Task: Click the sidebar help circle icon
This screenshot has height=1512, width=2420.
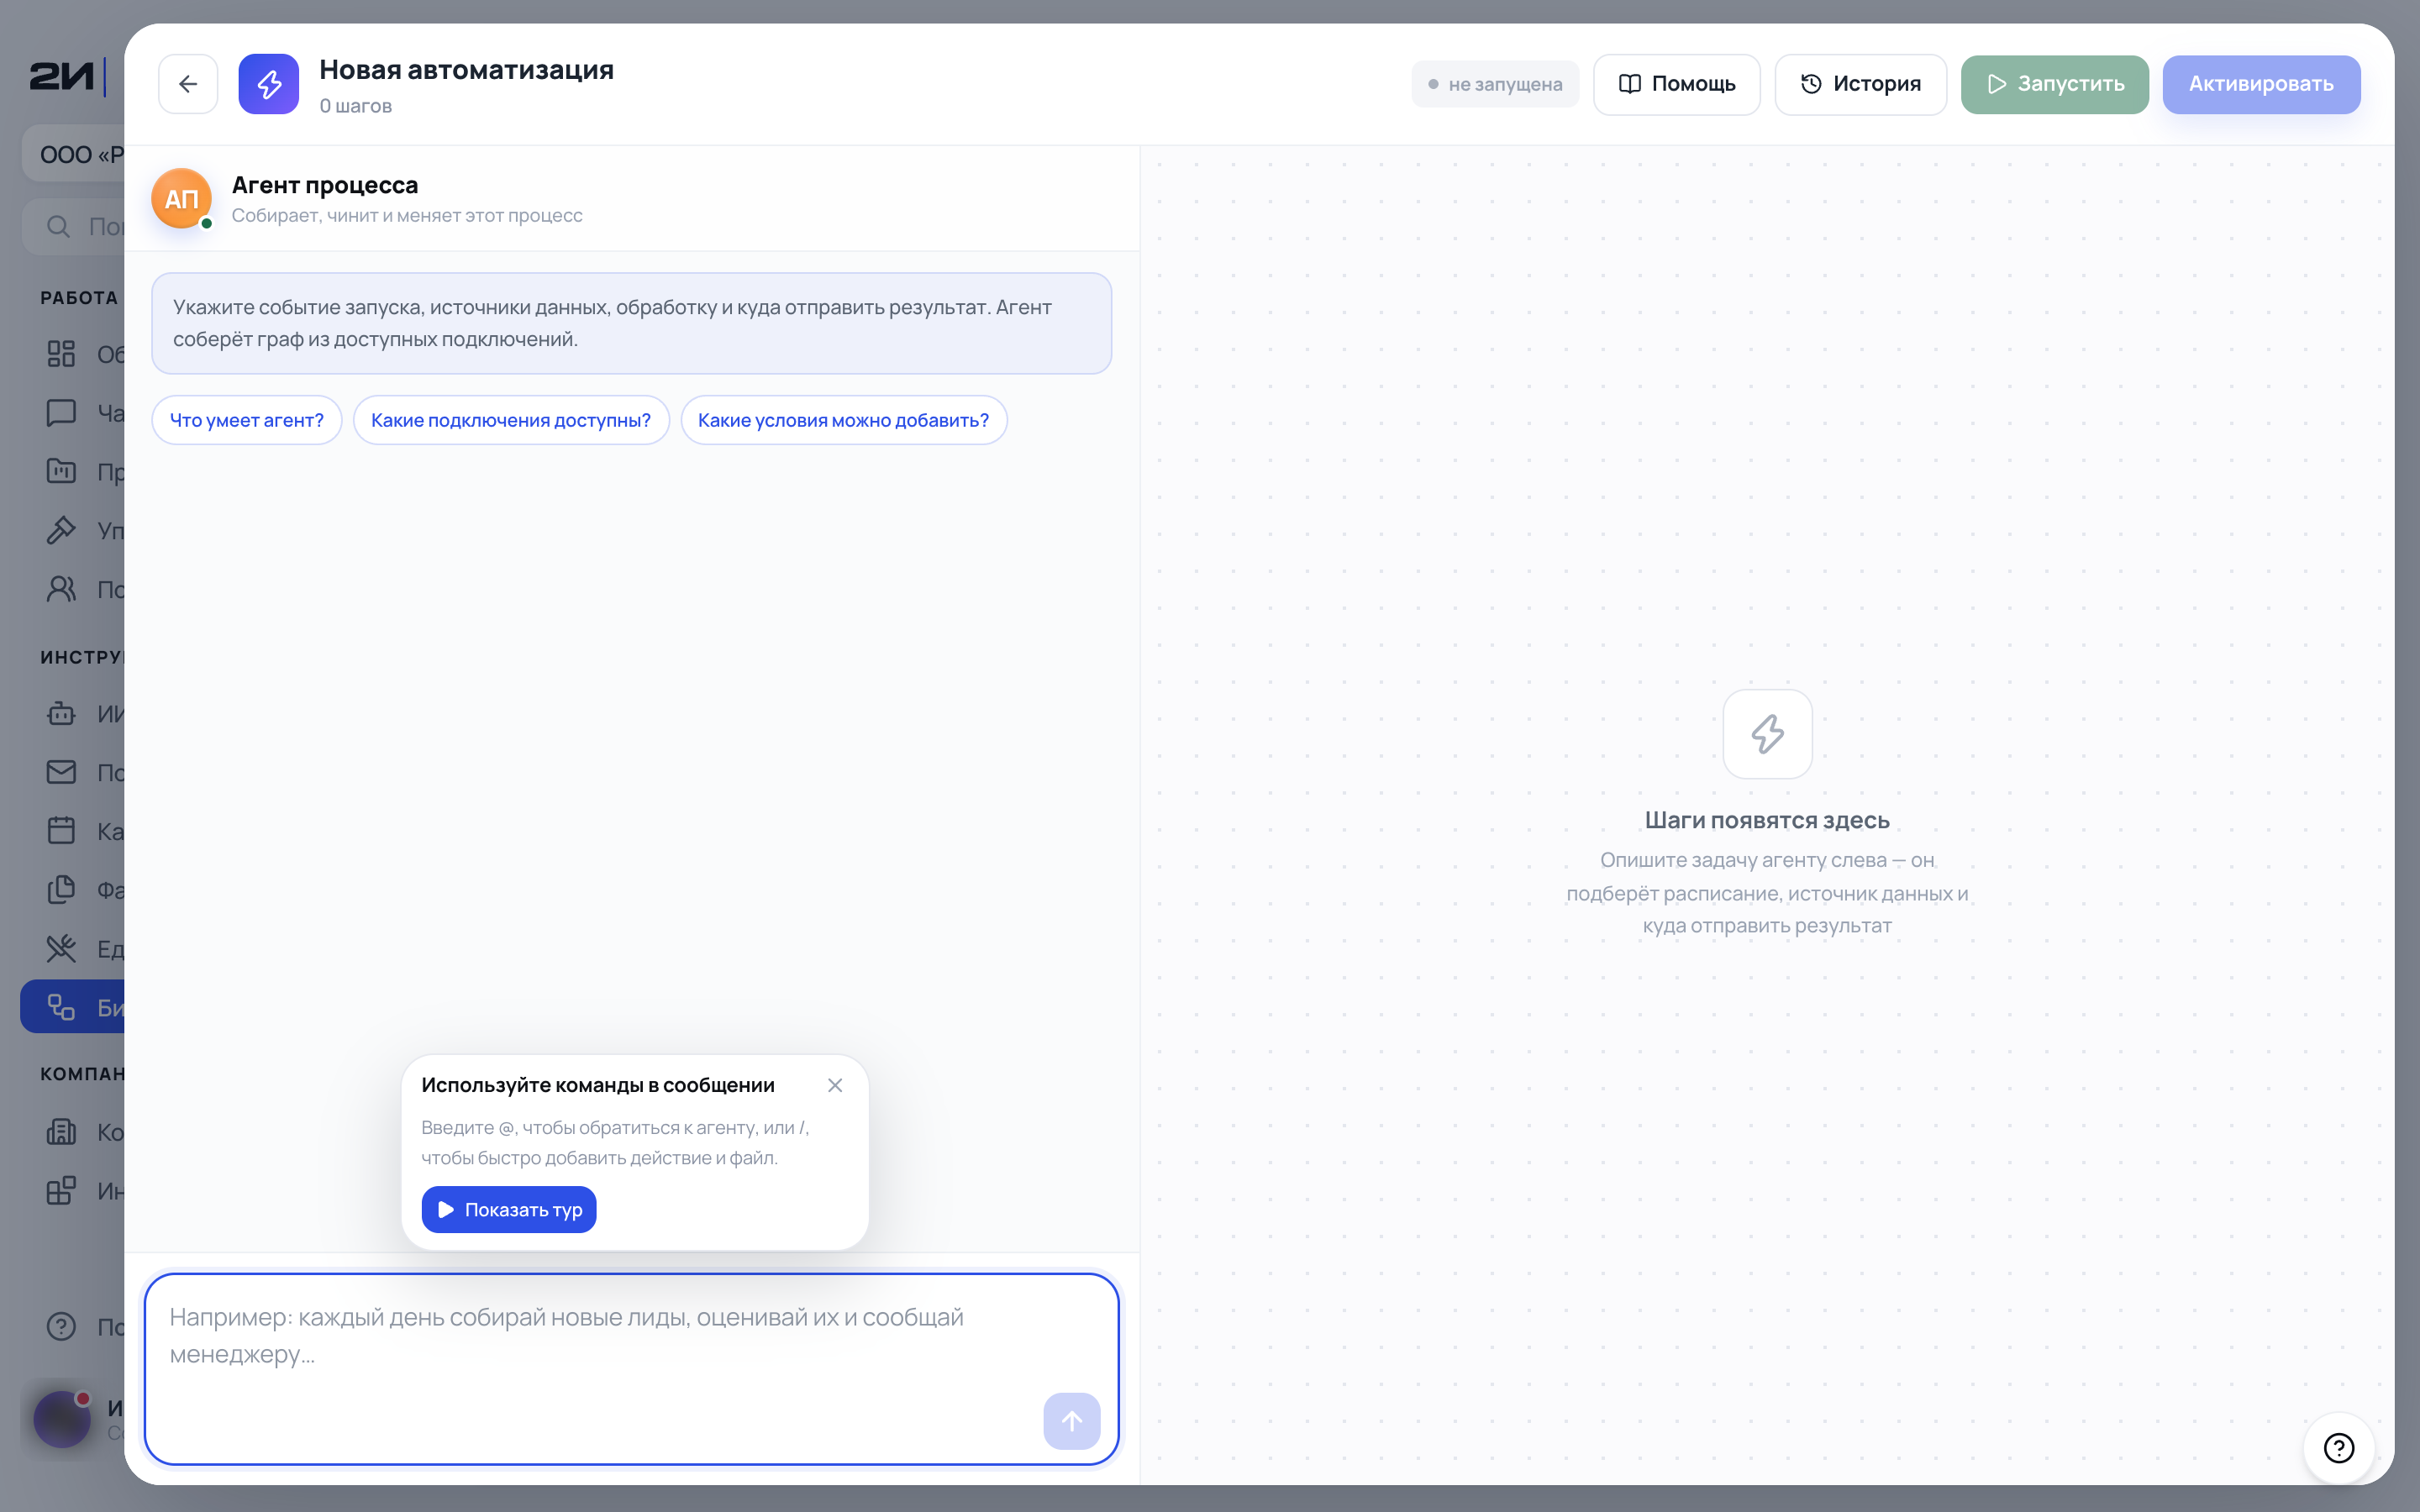Action: pyautogui.click(x=61, y=1327)
